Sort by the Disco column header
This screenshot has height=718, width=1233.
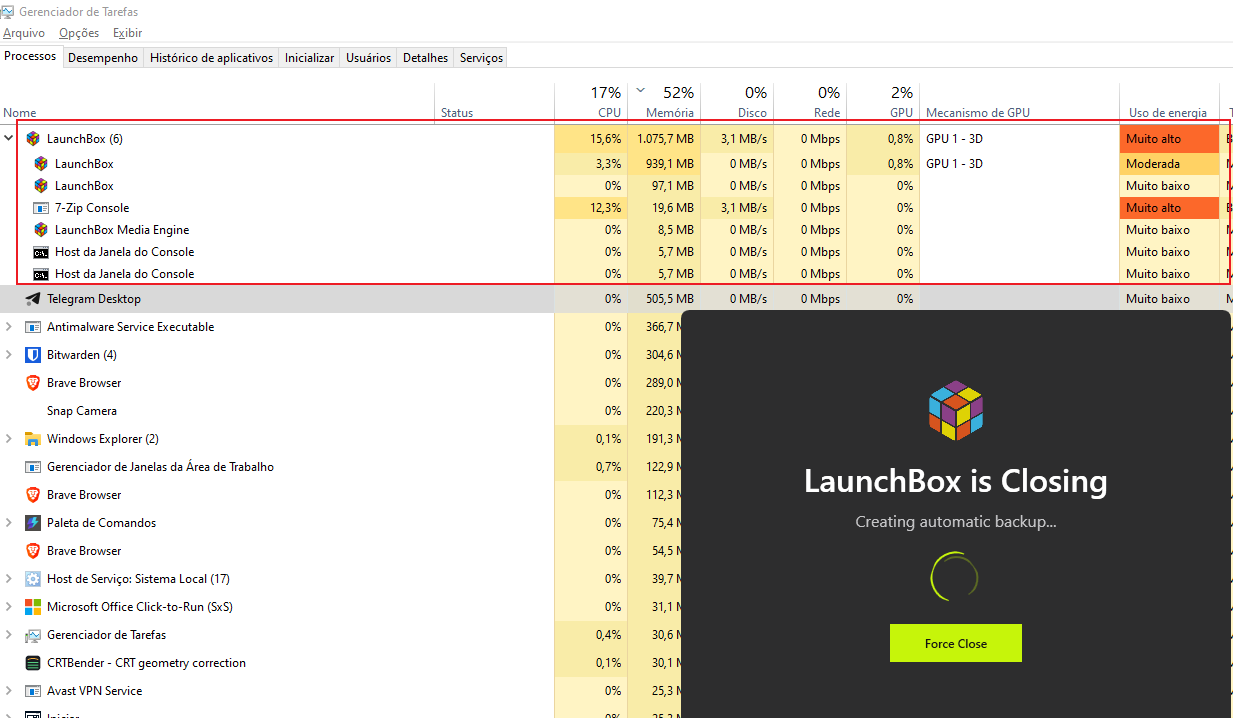point(737,102)
